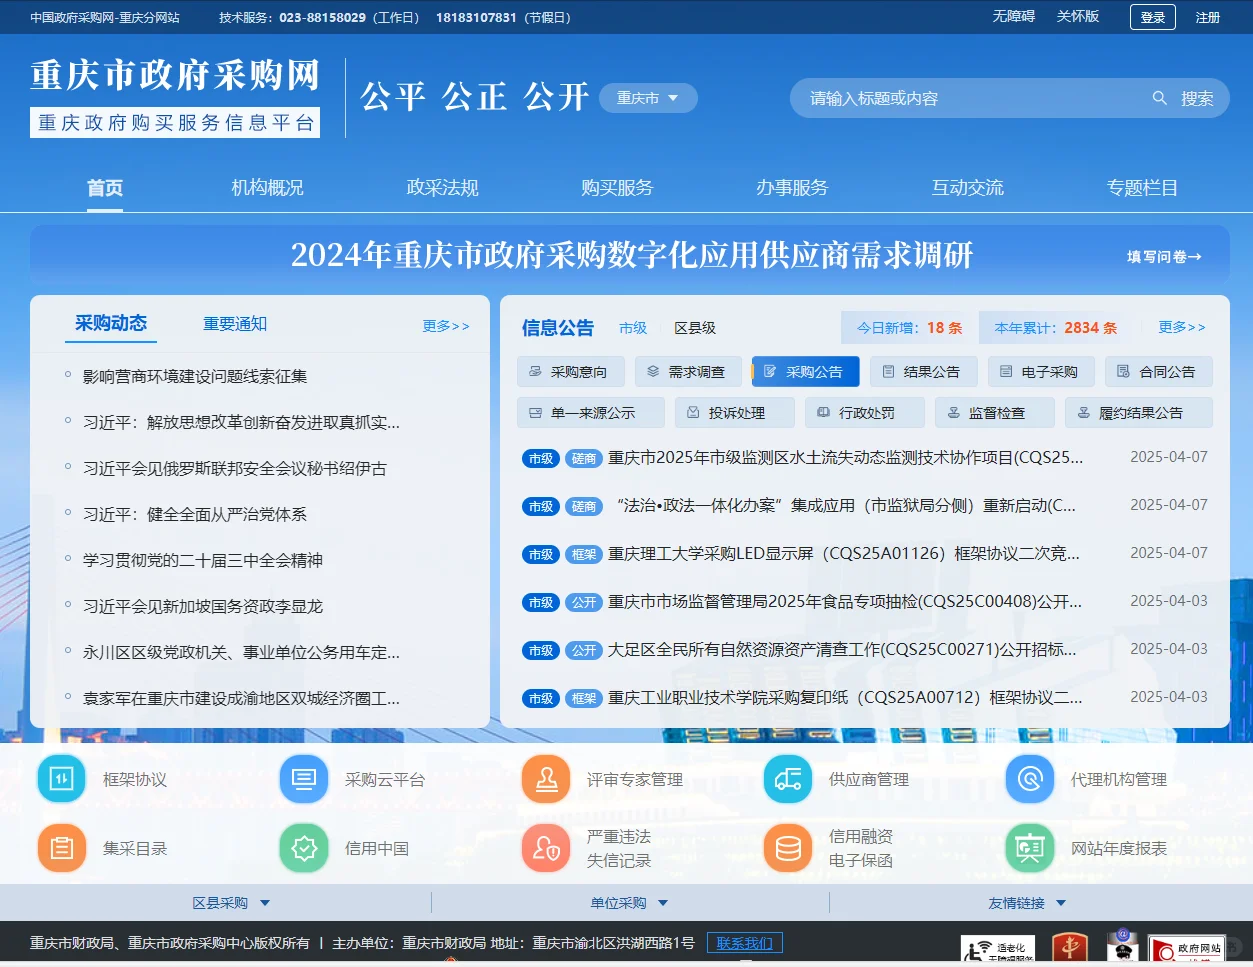Switch to the 重要通知 tab
This screenshot has height=967, width=1253.
235,324
